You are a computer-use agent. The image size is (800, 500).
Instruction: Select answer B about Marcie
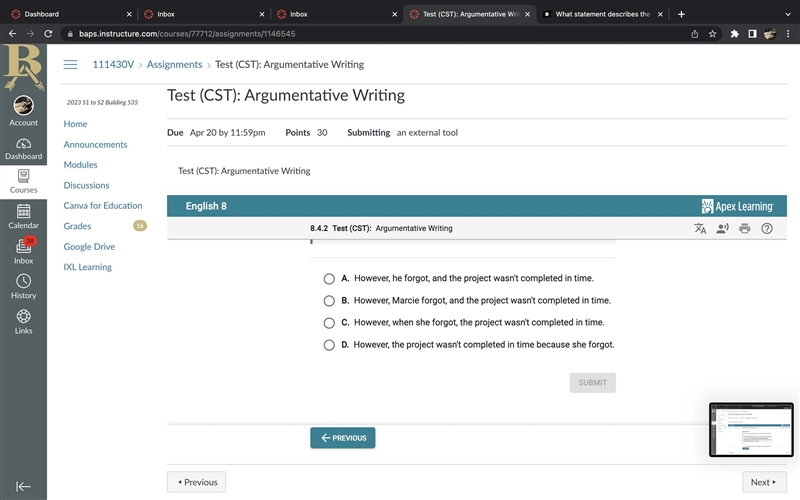coord(329,301)
